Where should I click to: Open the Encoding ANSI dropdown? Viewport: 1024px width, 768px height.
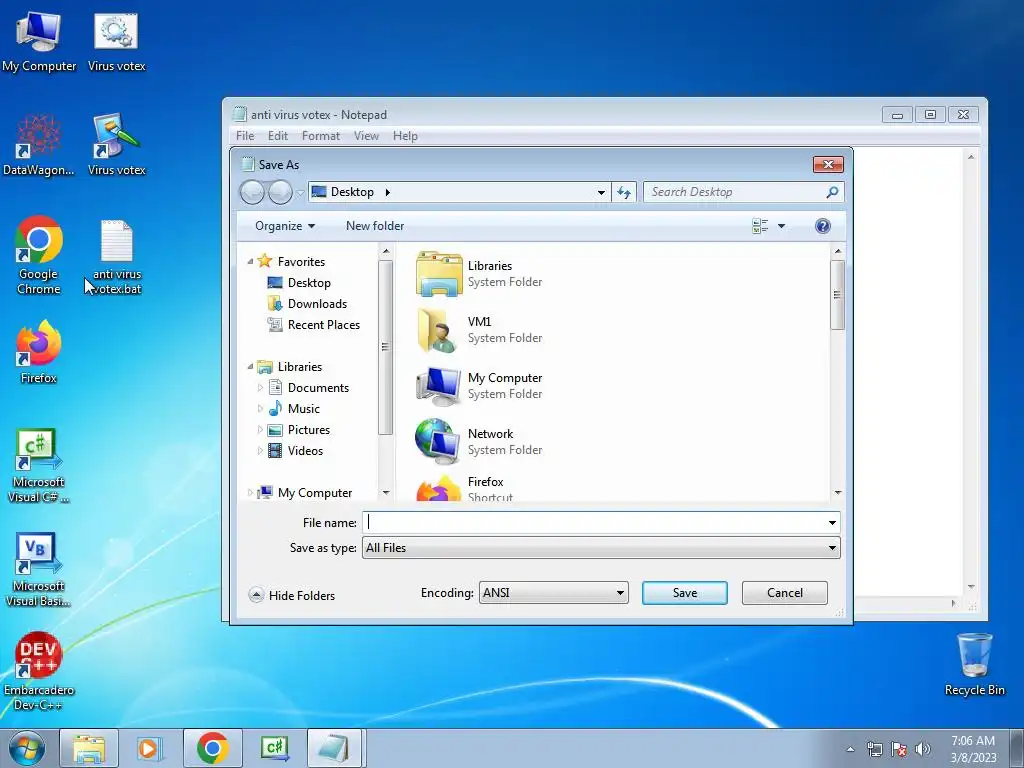tap(553, 593)
